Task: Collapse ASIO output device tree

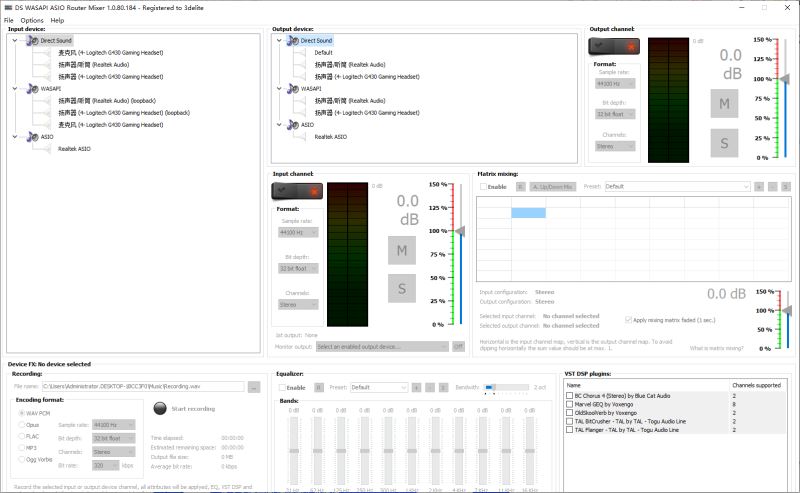Action: tap(279, 125)
